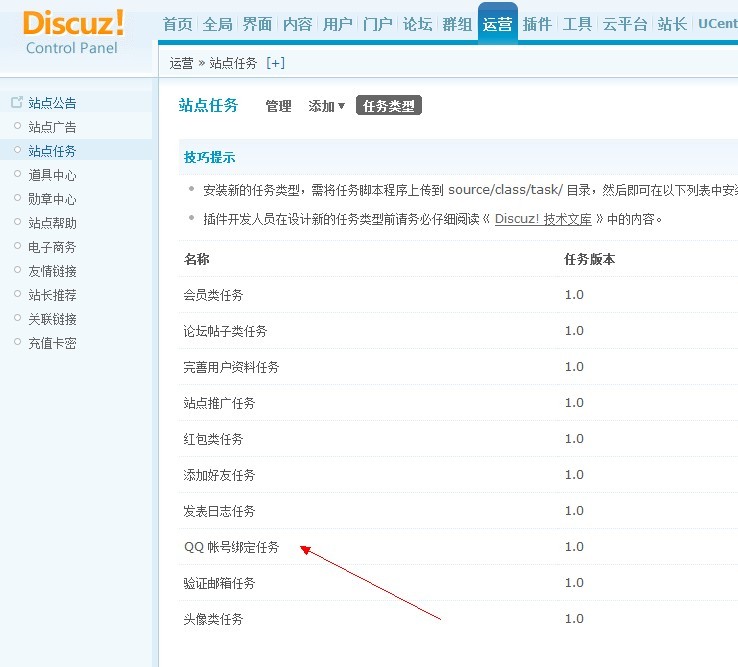Click the QQ 帐号绑定任务 row name
Image resolution: width=738 pixels, height=667 pixels.
click(x=232, y=547)
